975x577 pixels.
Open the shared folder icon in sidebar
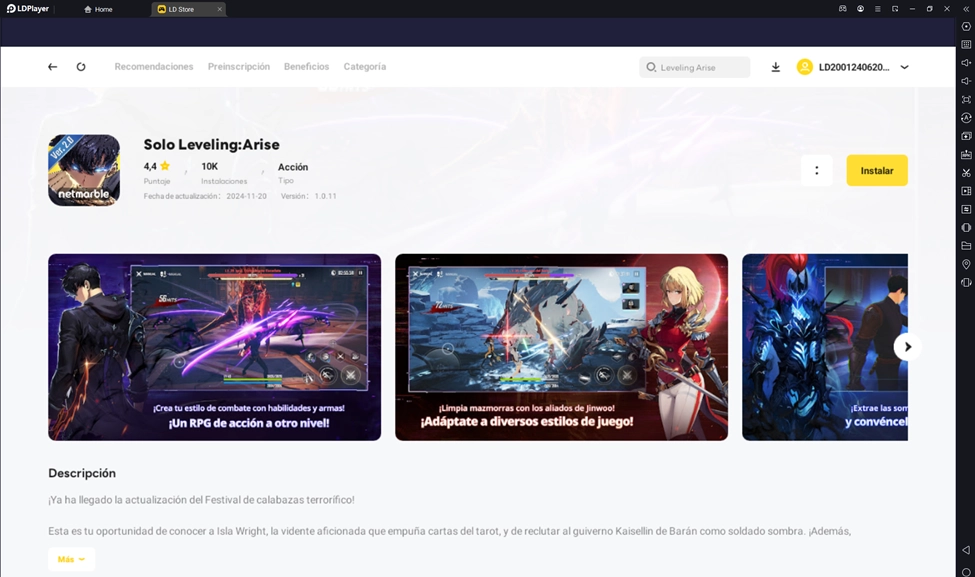(x=966, y=246)
